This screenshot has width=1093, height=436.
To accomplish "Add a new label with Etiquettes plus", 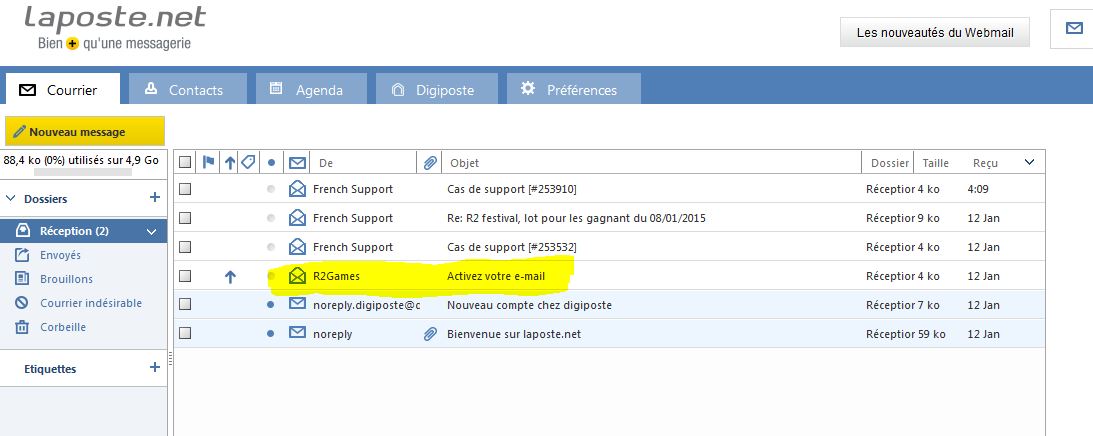I will click(154, 368).
